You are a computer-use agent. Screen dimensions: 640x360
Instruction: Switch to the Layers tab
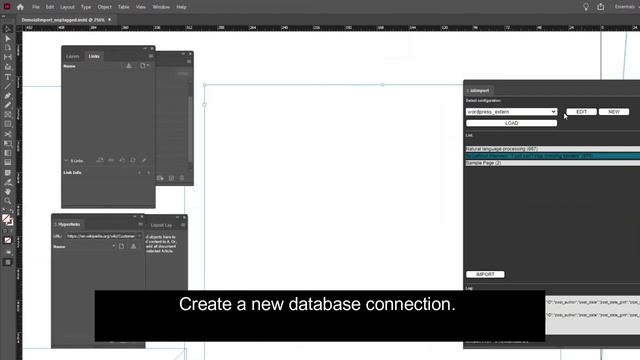click(x=73, y=56)
